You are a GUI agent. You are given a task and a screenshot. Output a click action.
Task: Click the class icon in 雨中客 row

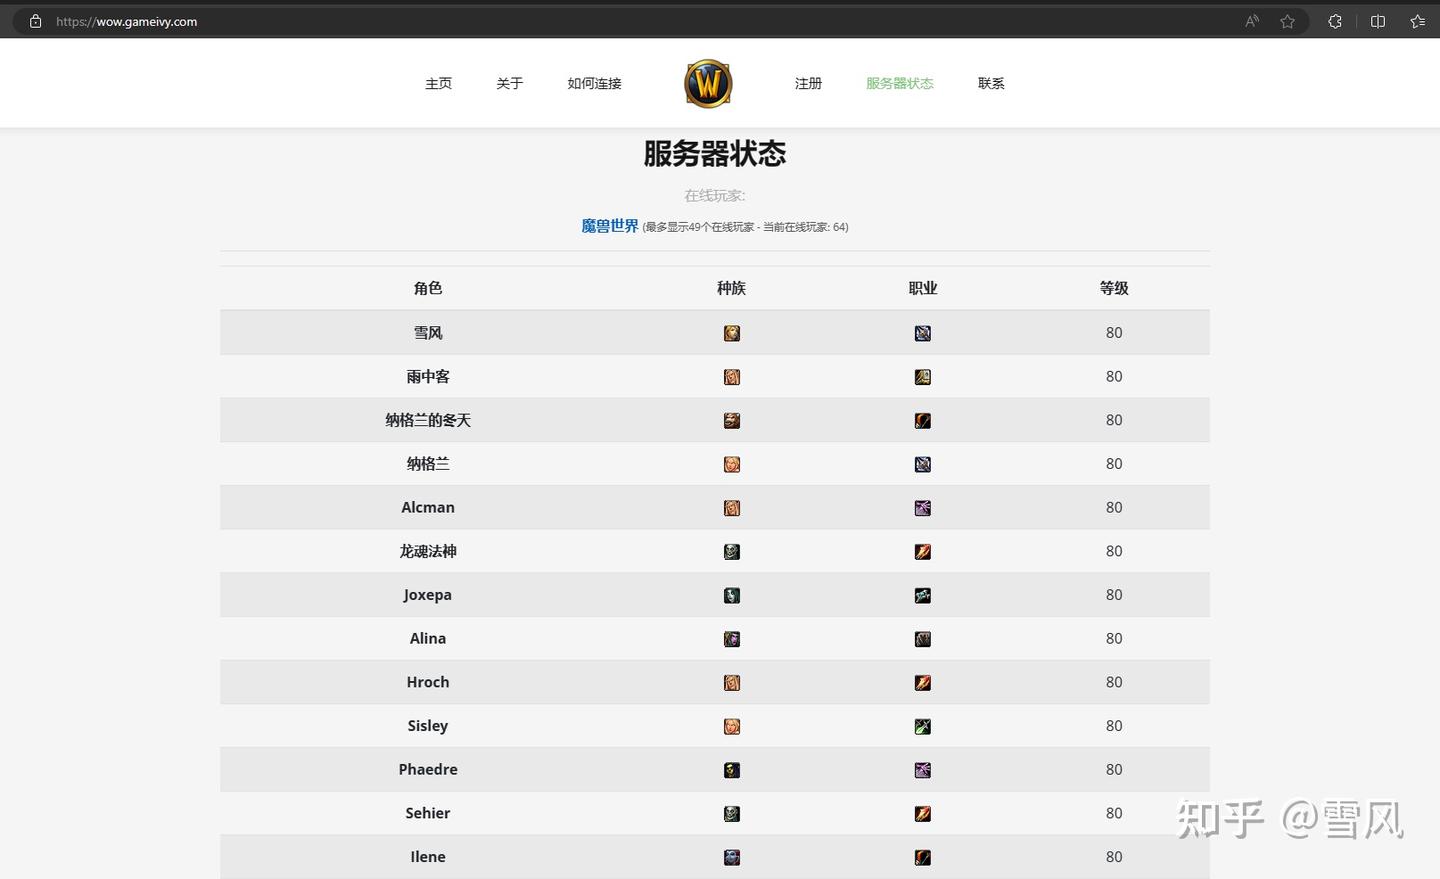(923, 377)
